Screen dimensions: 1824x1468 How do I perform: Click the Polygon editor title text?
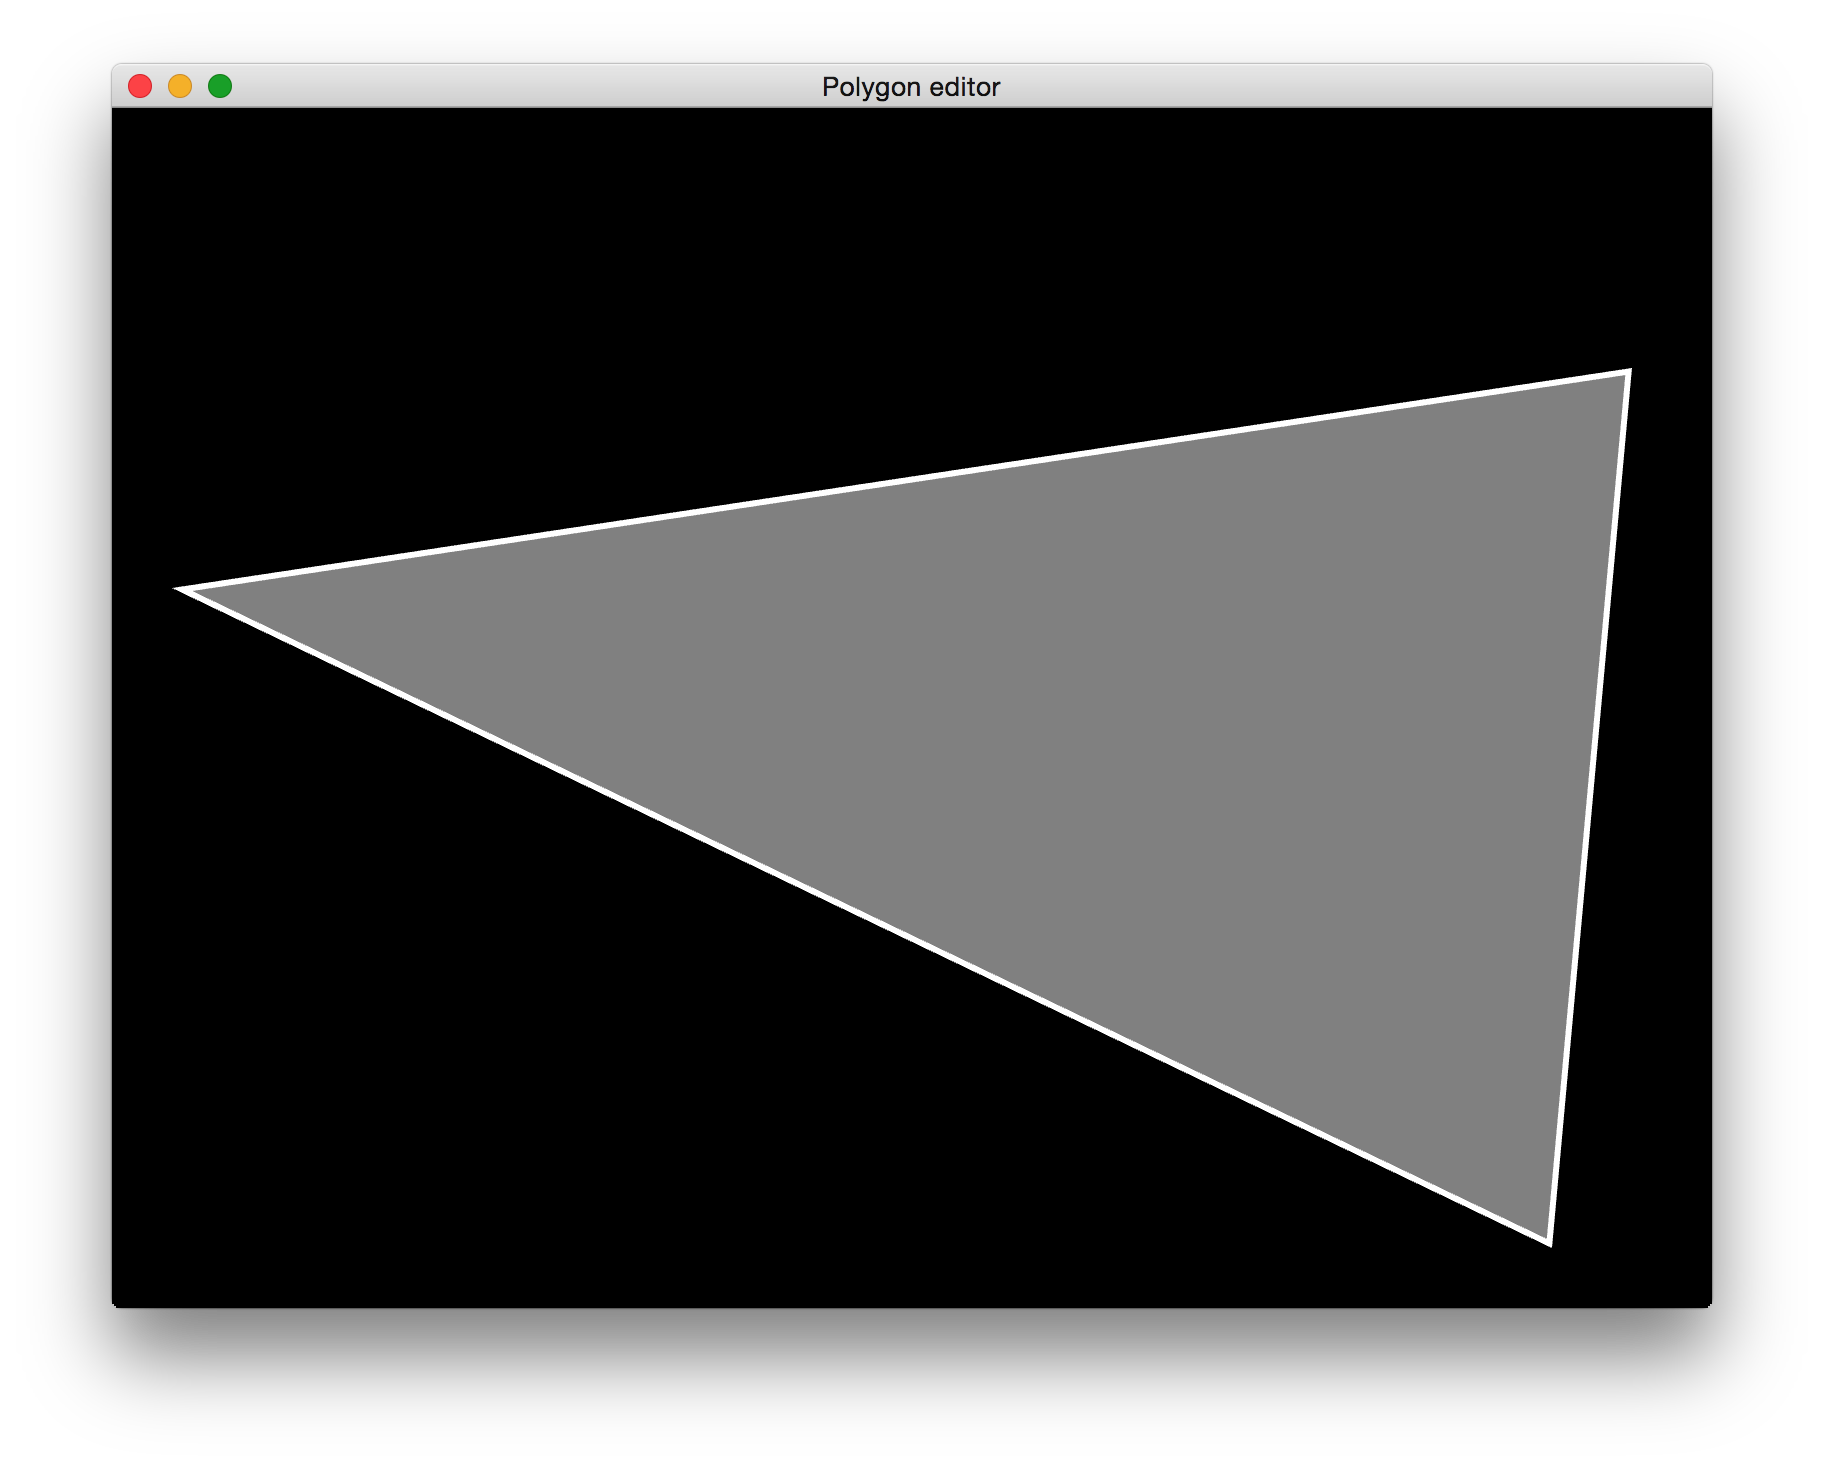pyautogui.click(x=910, y=87)
